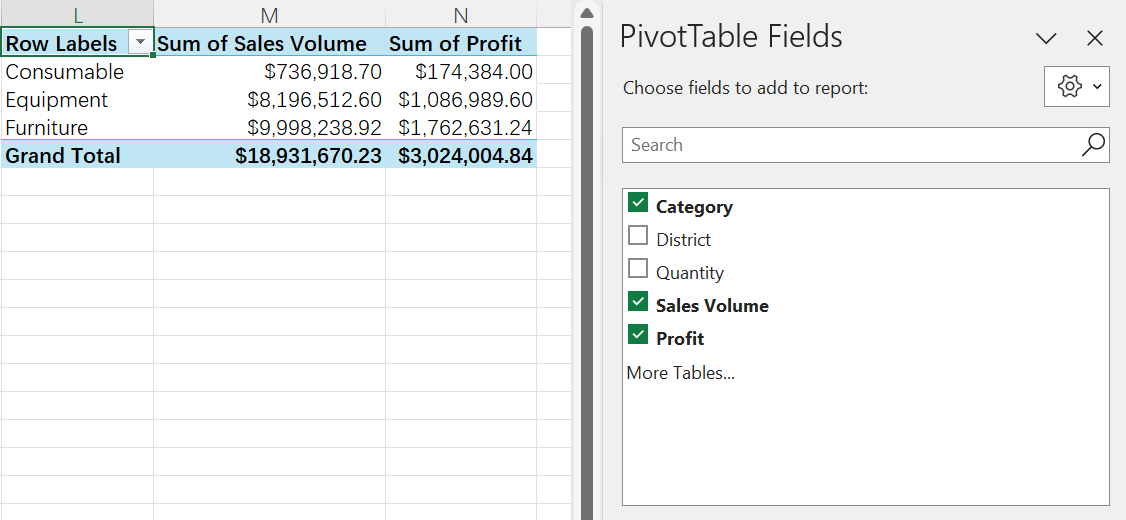Click the Grand Total label cell
This screenshot has width=1126, height=520.
click(x=63, y=156)
